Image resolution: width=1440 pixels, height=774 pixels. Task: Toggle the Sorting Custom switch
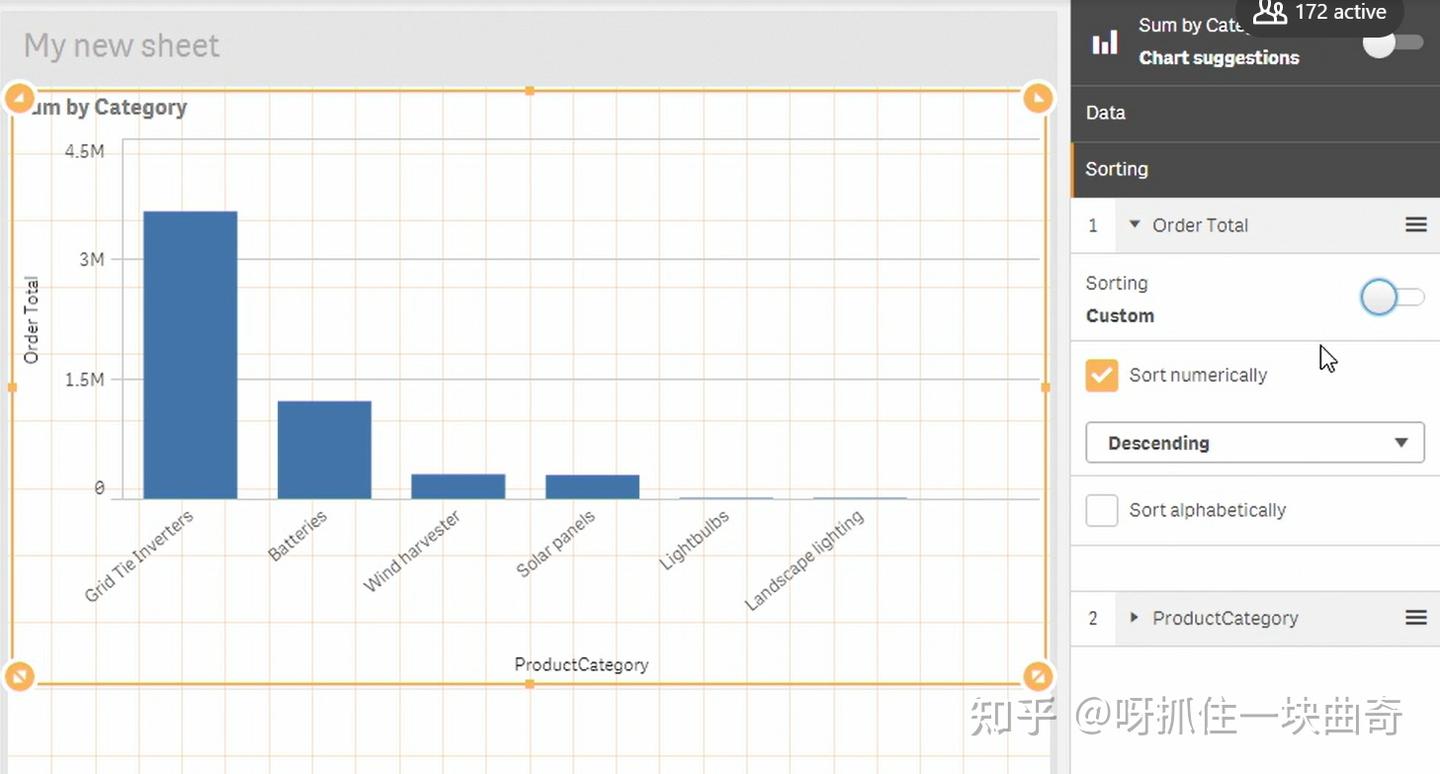pyautogui.click(x=1393, y=297)
